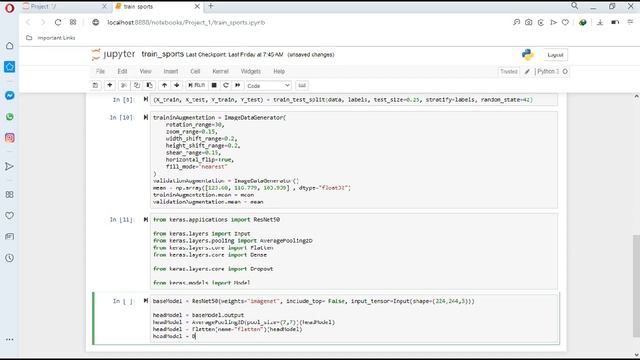The height and width of the screenshot is (360, 640).
Task: Open the Insert menu
Action: (171, 71)
